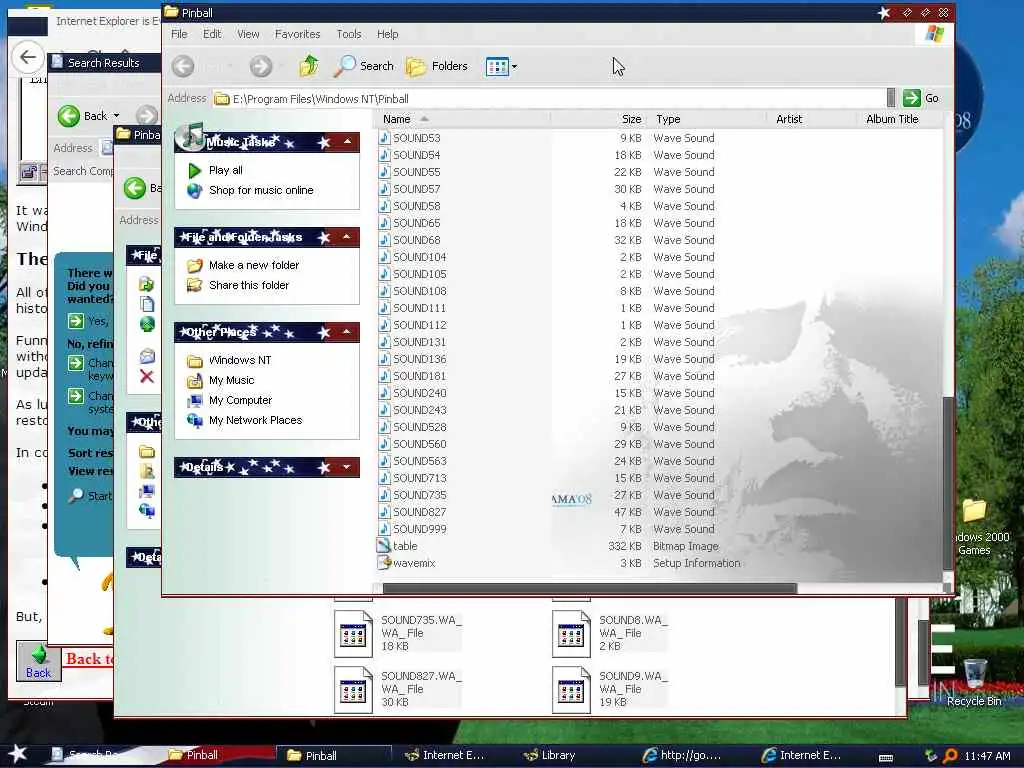Open Windows 2000 Games desktop folder
This screenshot has height=768, width=1024.
[x=974, y=526]
